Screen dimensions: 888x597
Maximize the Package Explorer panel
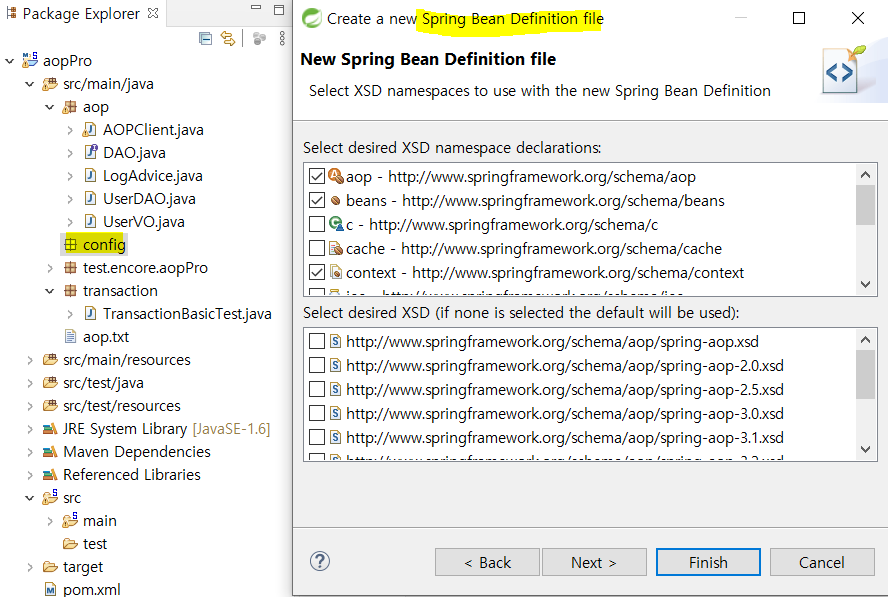(279, 10)
